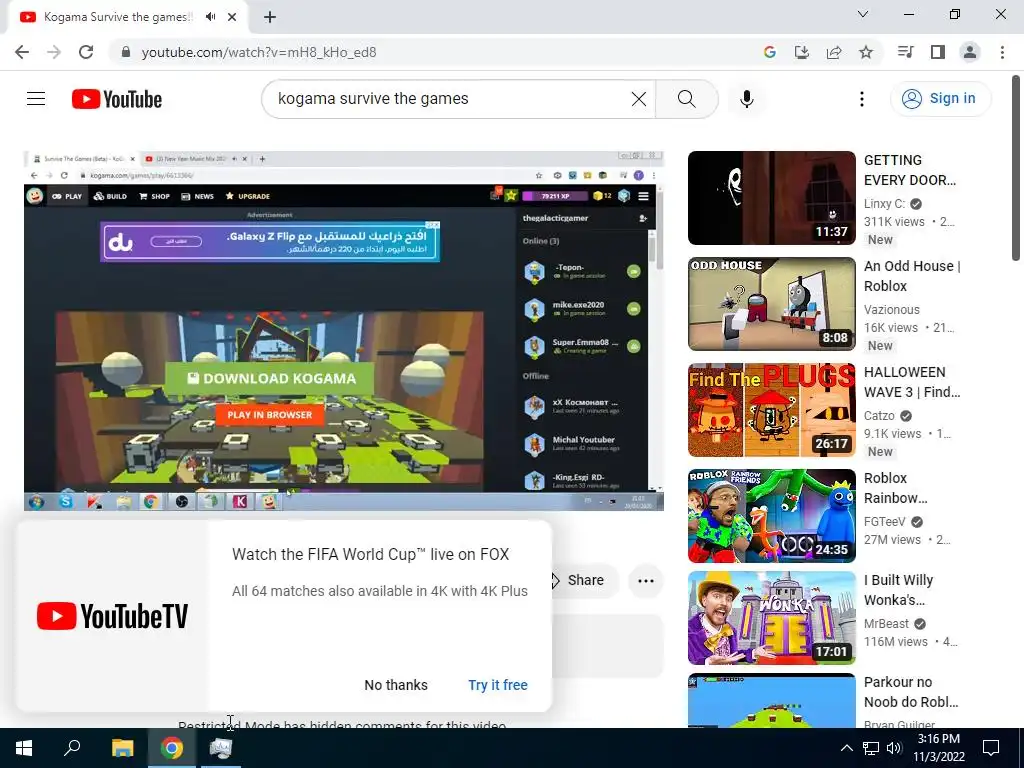Select the Kogama Survive the games tab
The image size is (1024, 768).
[x=118, y=17]
